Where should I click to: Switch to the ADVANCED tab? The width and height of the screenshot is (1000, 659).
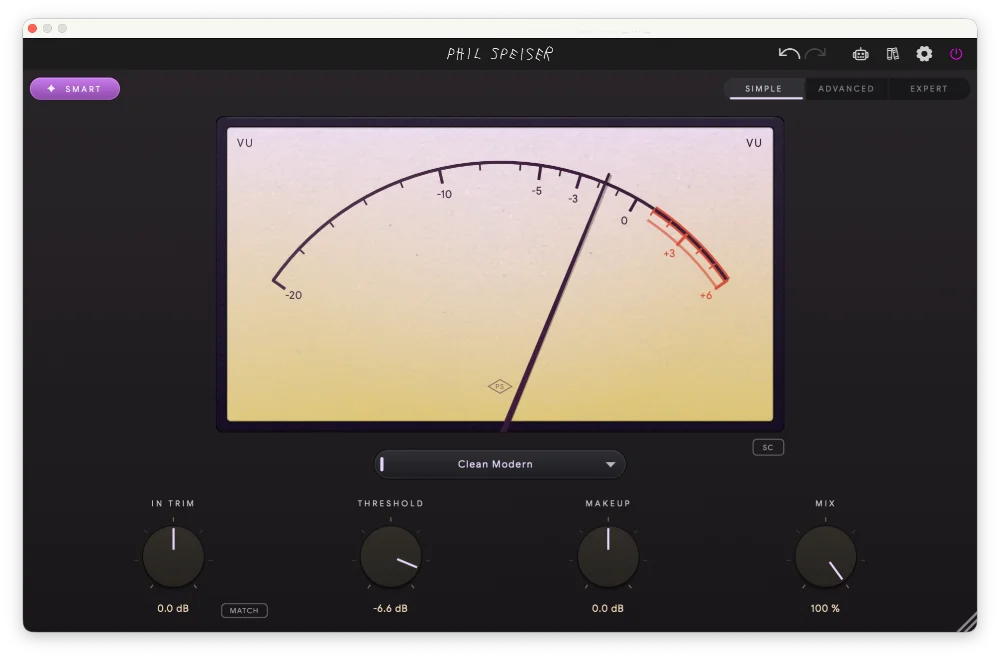point(846,89)
